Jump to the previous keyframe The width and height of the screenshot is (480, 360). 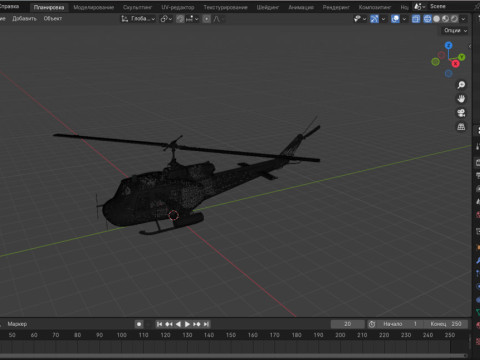point(169,324)
